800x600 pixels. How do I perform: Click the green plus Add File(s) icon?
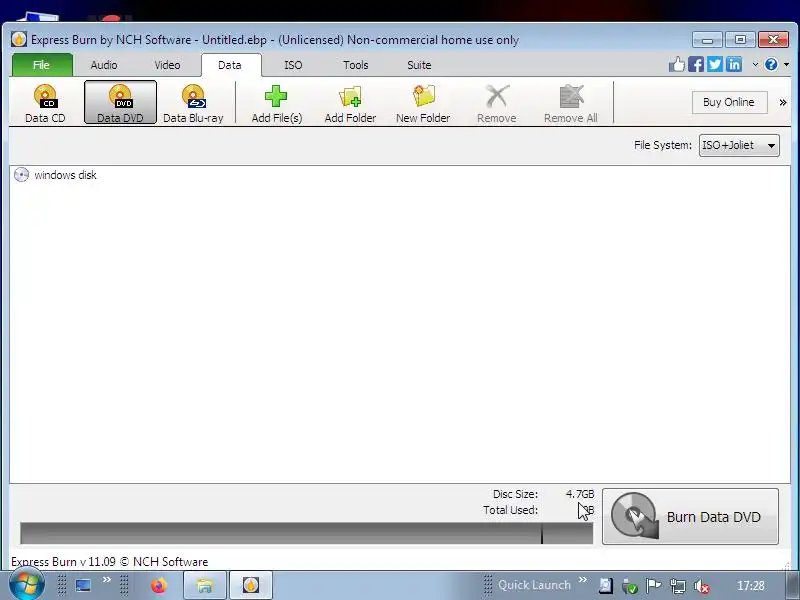coord(276,96)
